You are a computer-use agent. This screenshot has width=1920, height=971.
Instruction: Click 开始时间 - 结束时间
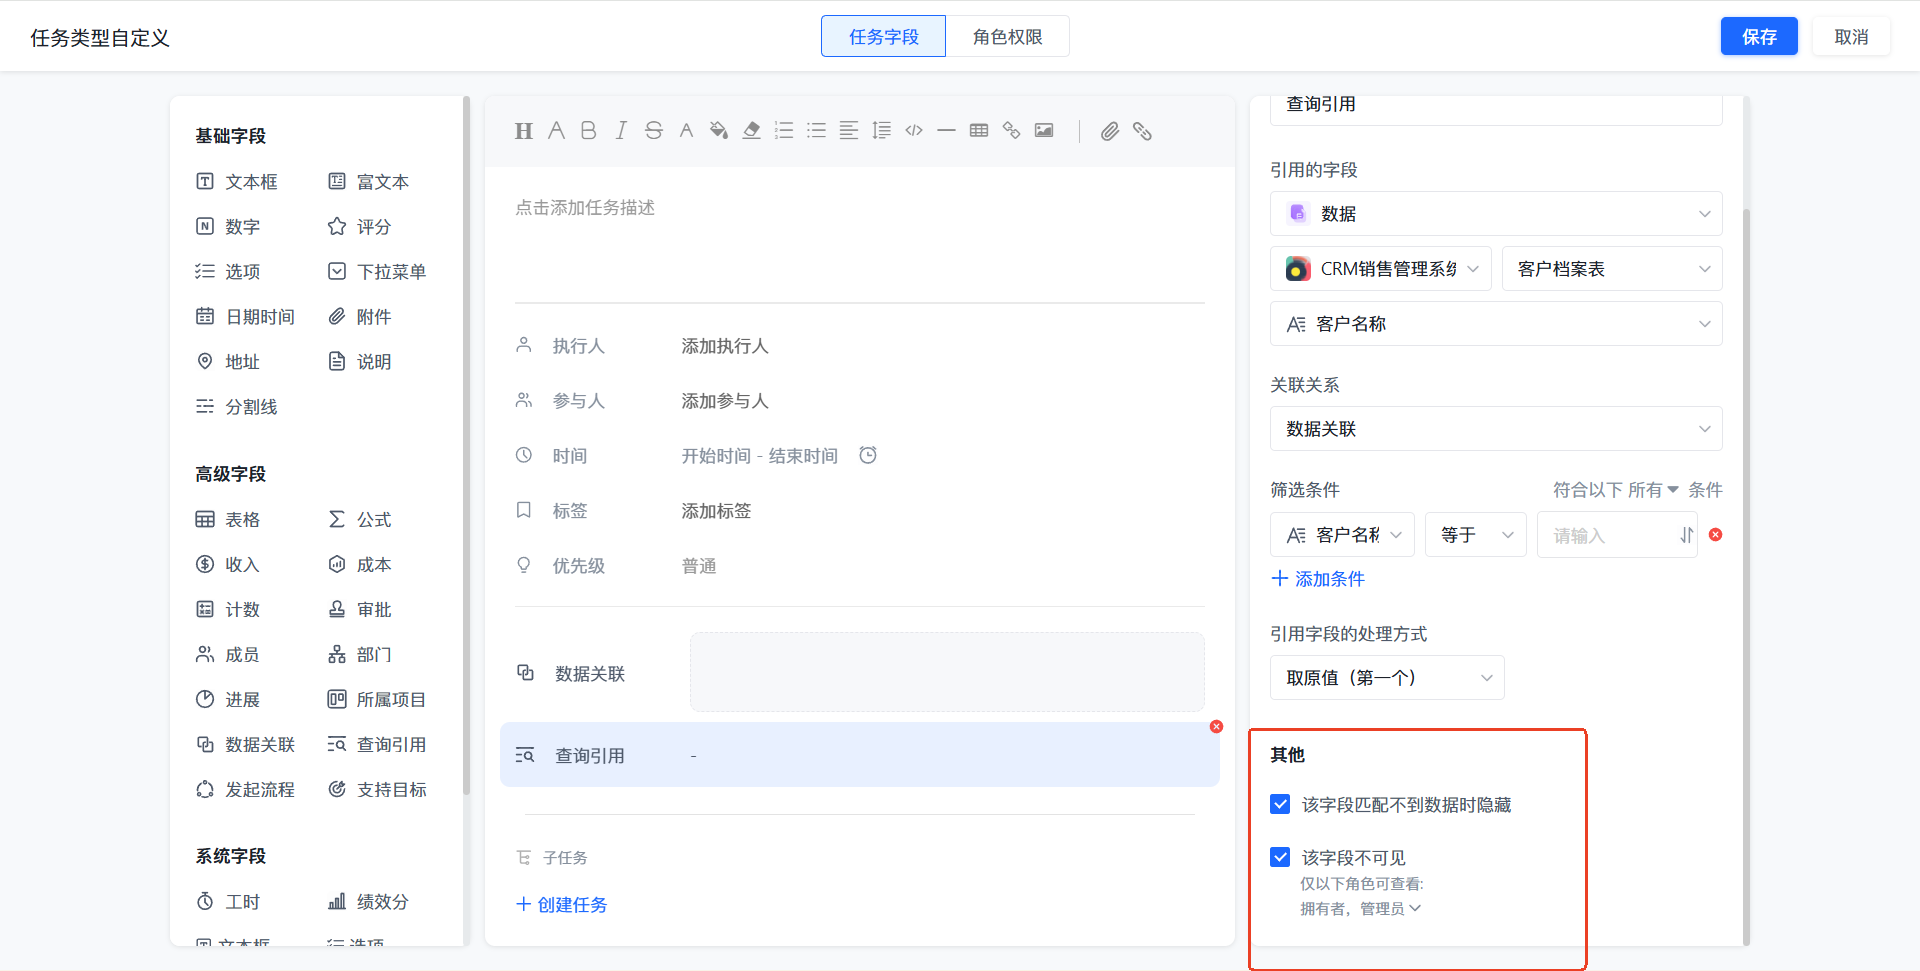[760, 456]
